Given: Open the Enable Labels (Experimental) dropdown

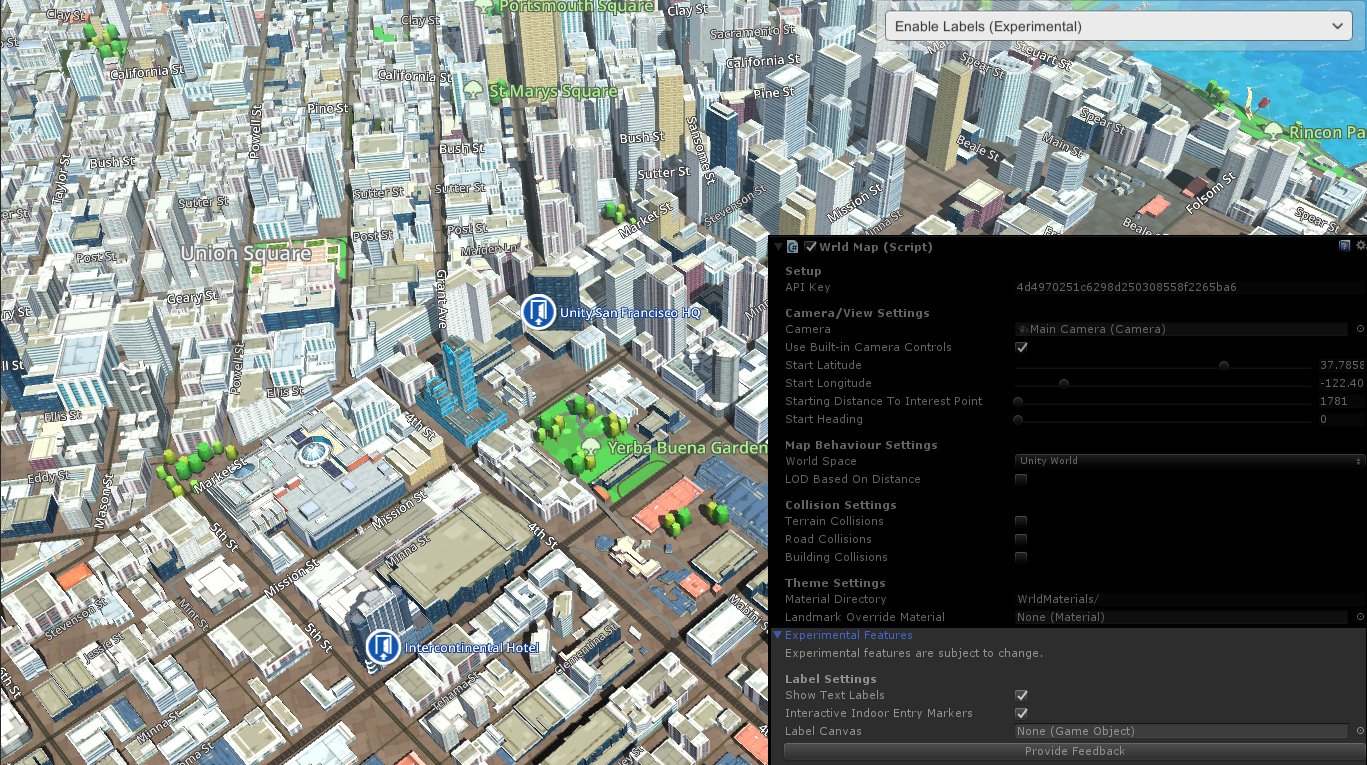Looking at the screenshot, I should tap(1119, 26).
